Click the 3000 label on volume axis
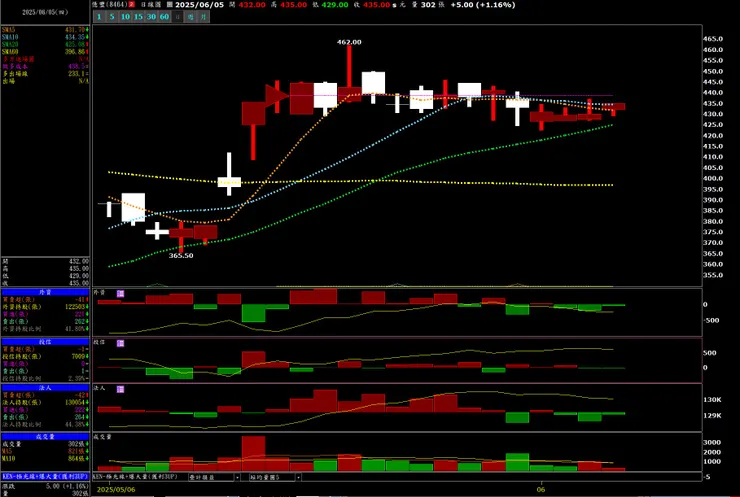 click(x=712, y=442)
